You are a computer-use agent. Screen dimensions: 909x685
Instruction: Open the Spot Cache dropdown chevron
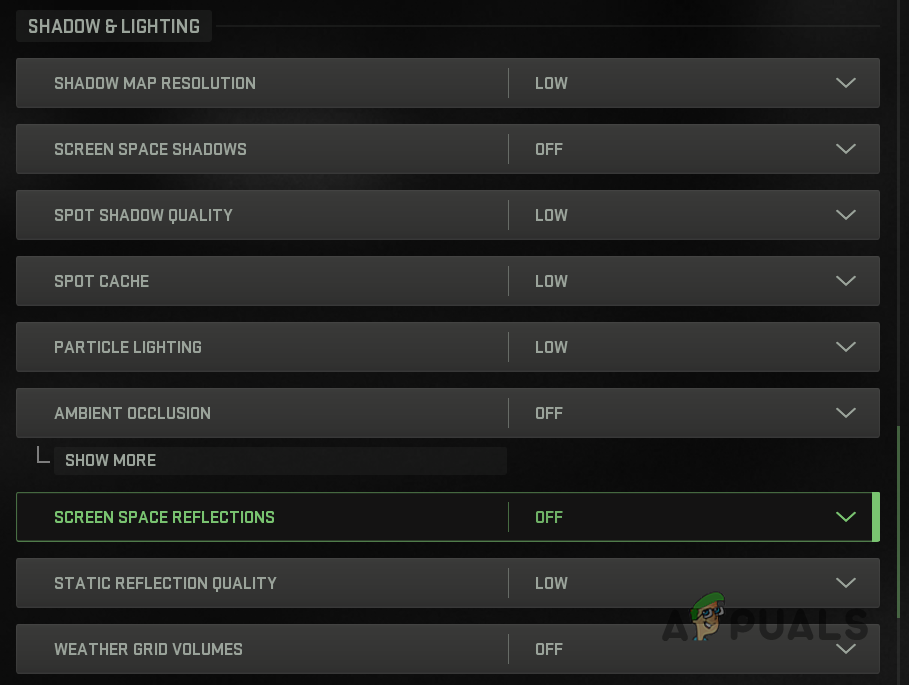(x=845, y=281)
